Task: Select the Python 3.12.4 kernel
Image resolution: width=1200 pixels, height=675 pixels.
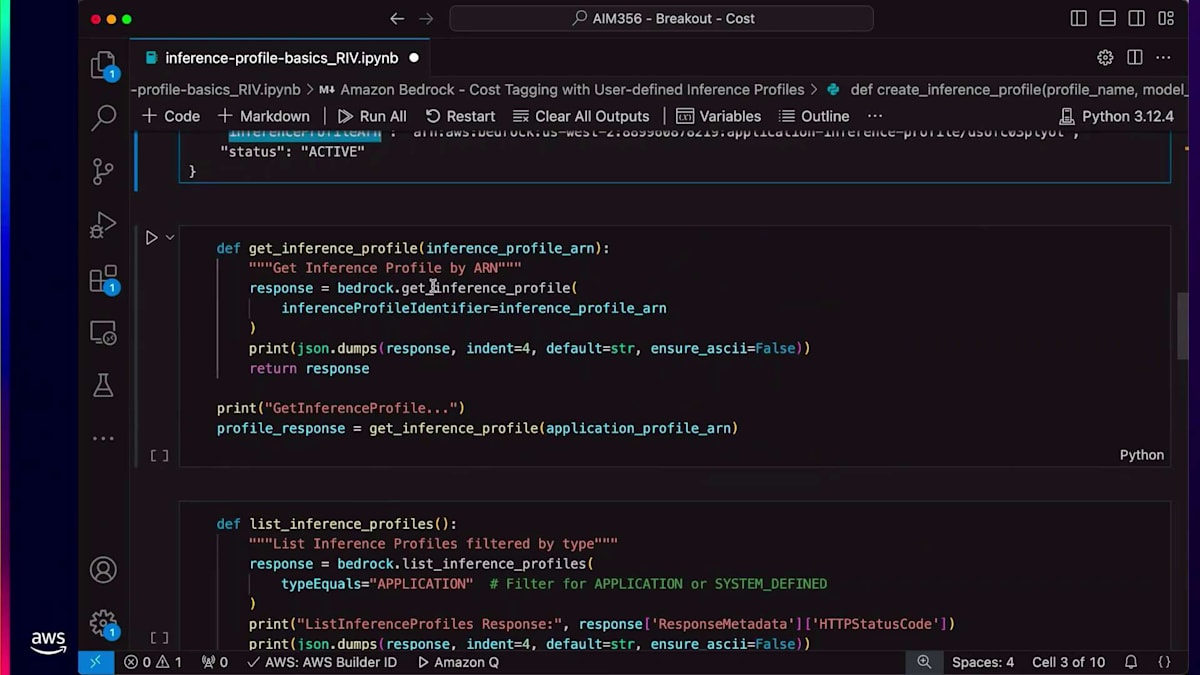Action: point(1116,116)
